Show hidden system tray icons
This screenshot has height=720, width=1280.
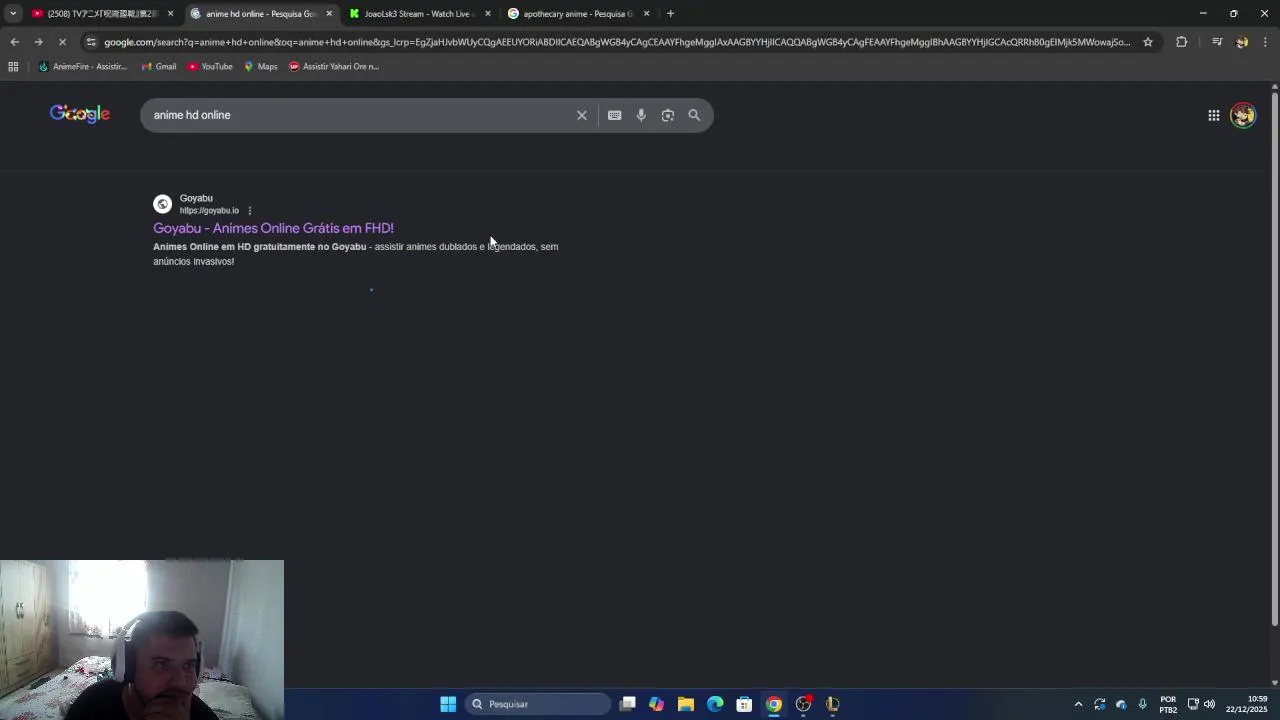pyautogui.click(x=1078, y=704)
